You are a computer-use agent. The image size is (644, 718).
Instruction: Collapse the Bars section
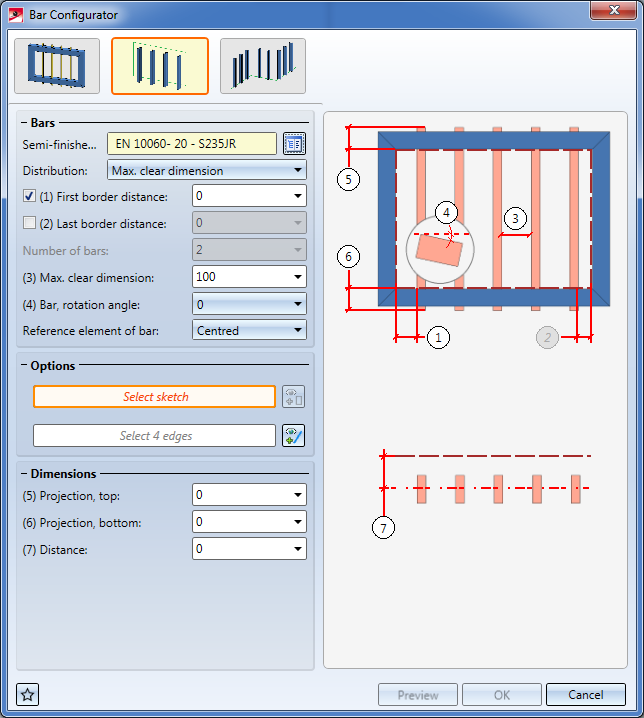click(24, 123)
